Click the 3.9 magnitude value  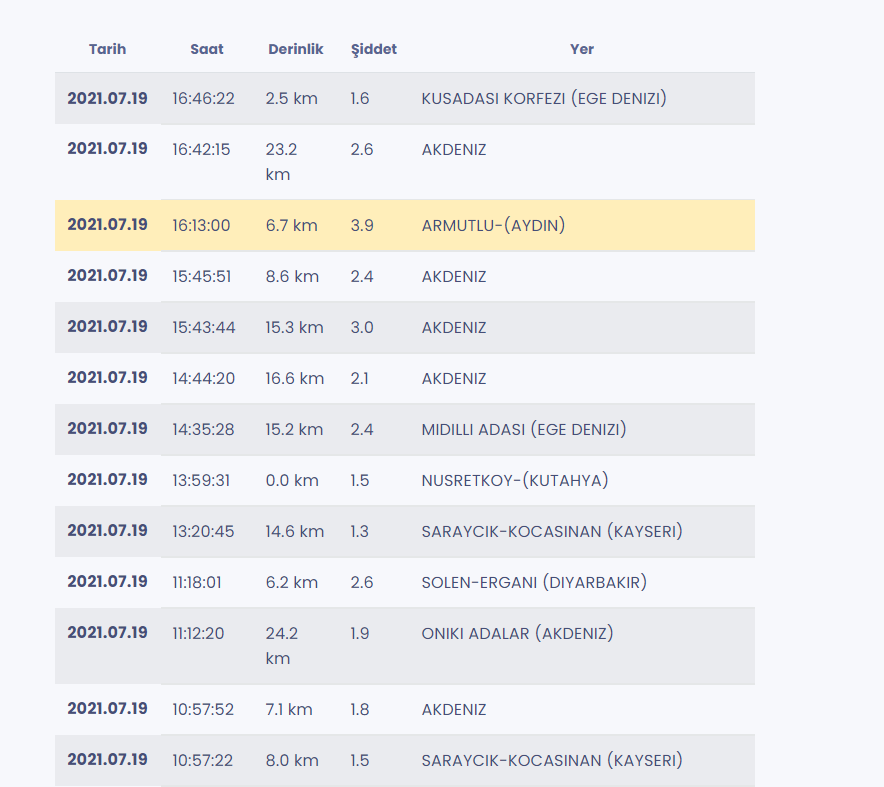pos(362,225)
